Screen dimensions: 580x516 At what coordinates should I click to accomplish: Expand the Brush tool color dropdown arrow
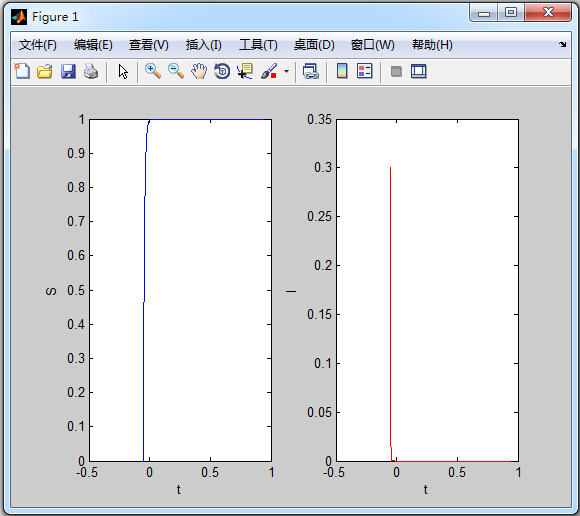click(x=286, y=71)
